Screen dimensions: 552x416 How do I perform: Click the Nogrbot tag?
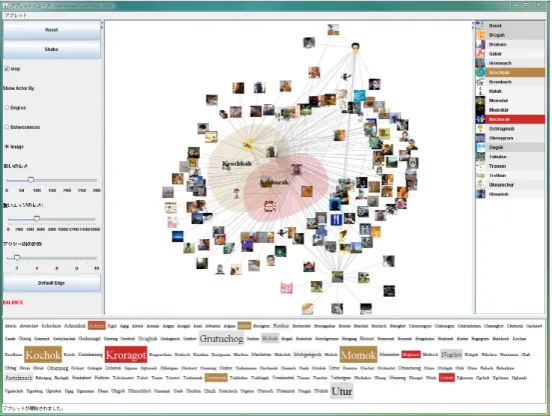pos(451,354)
